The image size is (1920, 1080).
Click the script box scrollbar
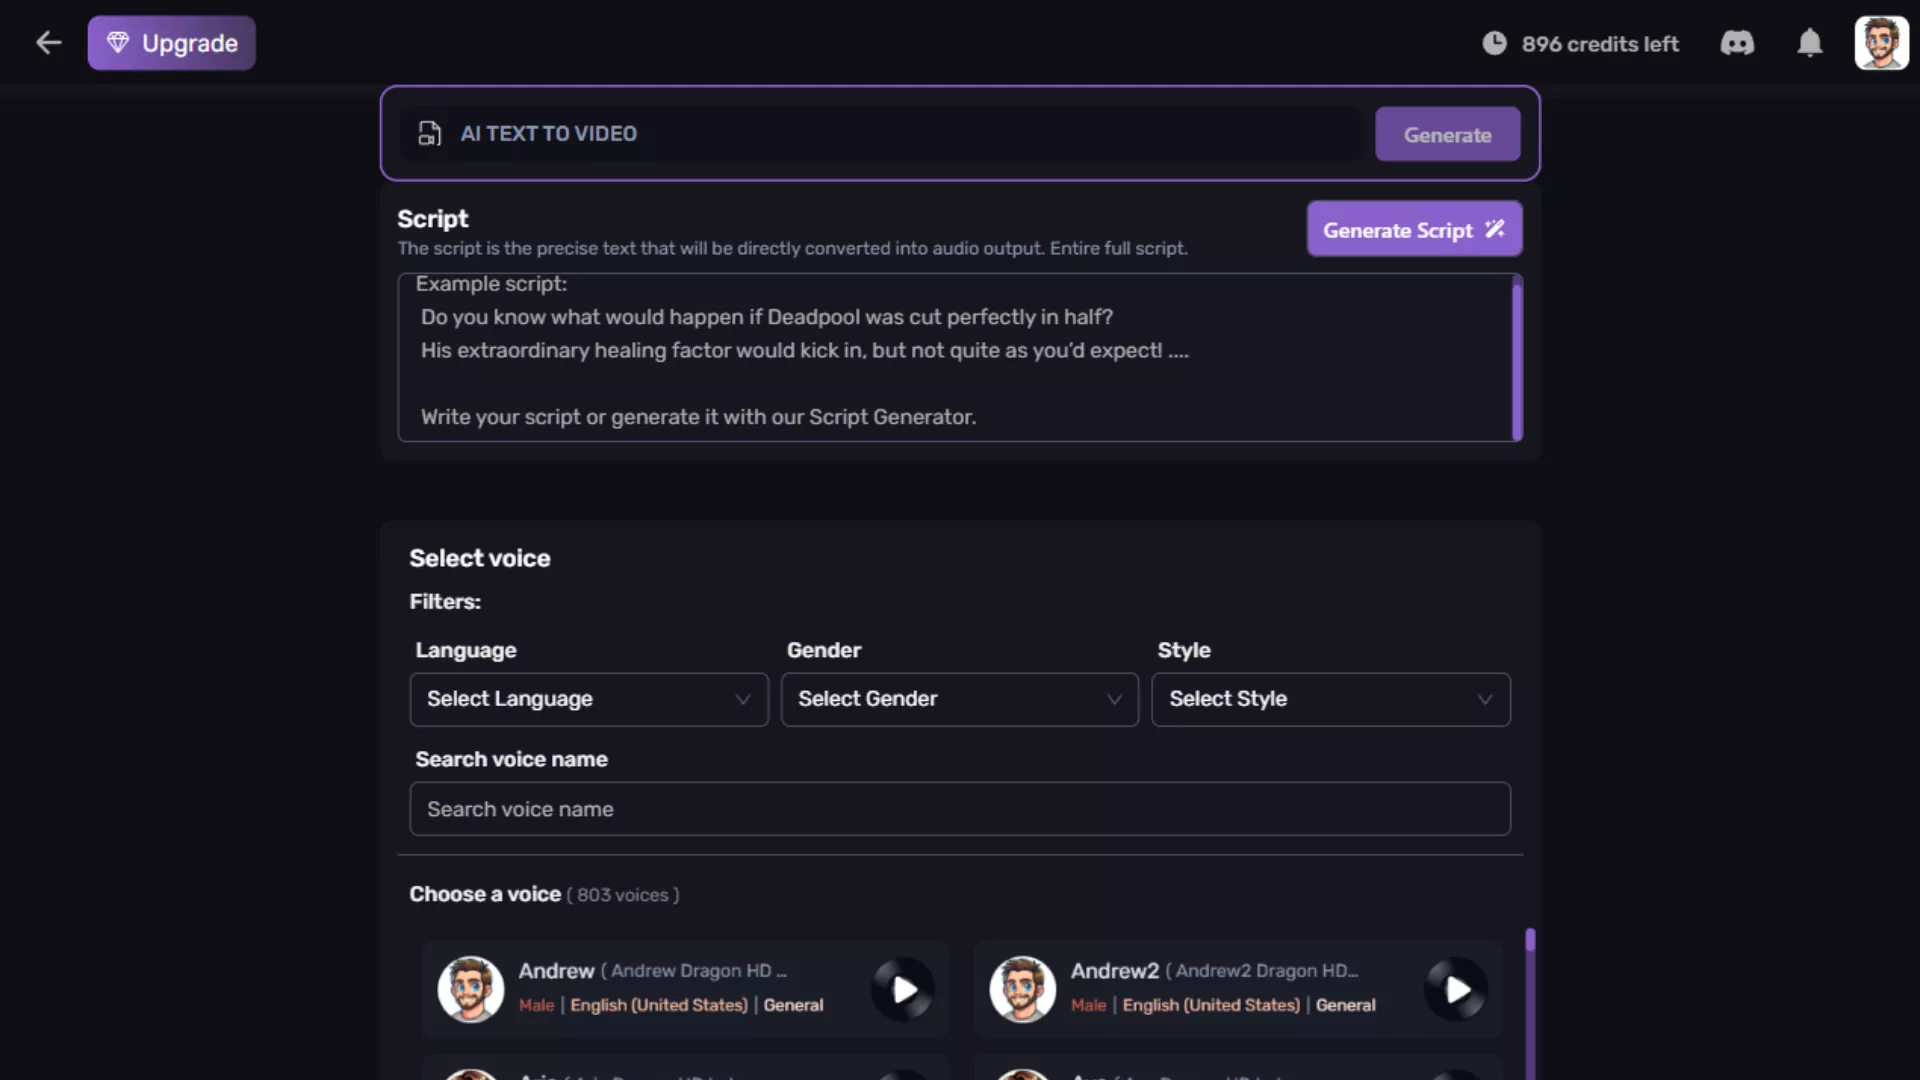pos(1517,360)
